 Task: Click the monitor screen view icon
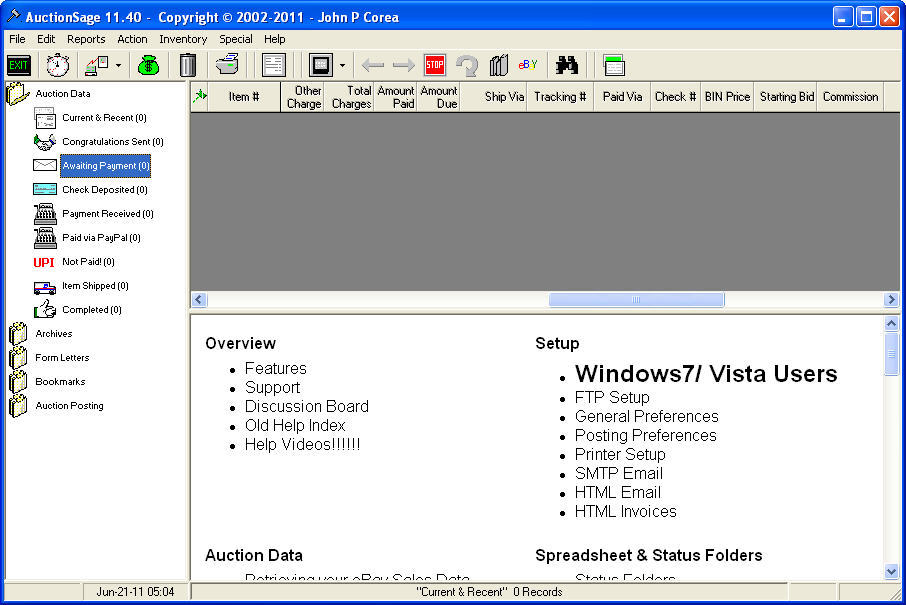pos(321,65)
